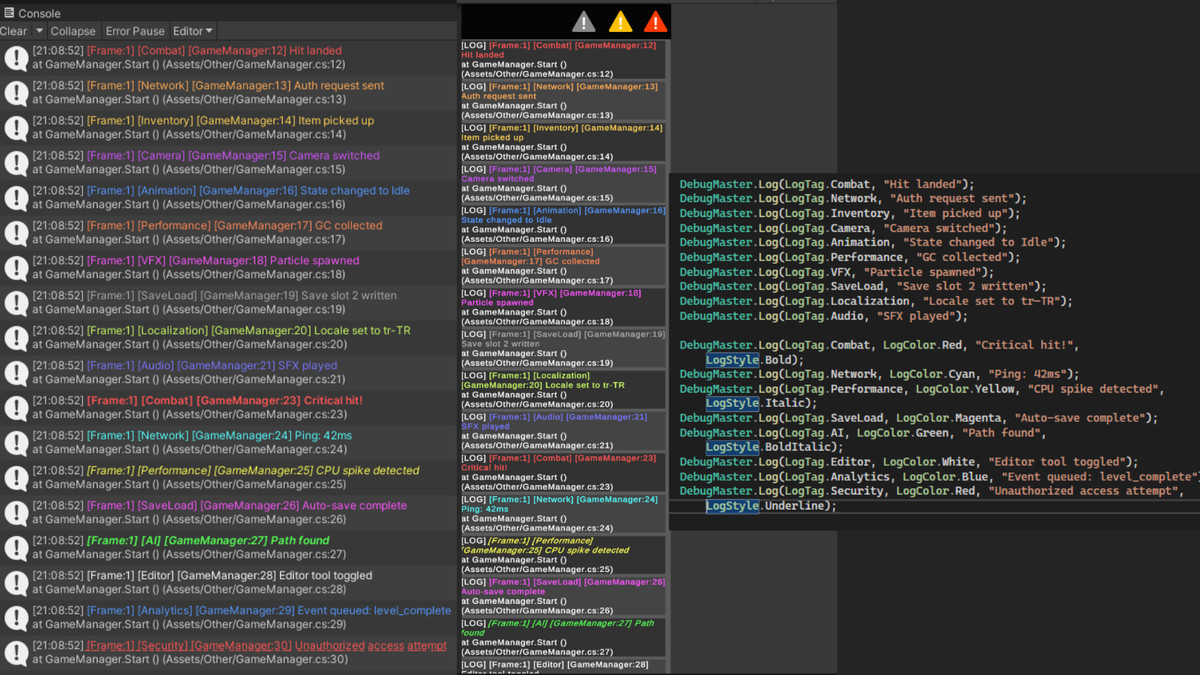Click the yellow warnings filter triangle

coord(621,20)
